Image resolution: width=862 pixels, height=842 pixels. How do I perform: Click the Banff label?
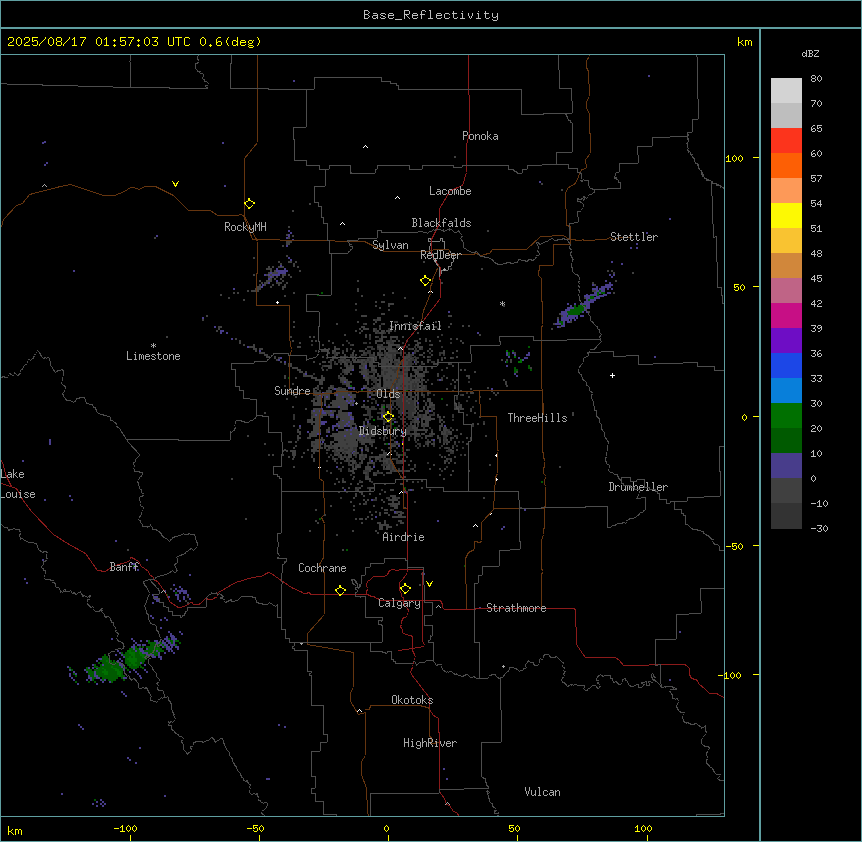click(124, 567)
